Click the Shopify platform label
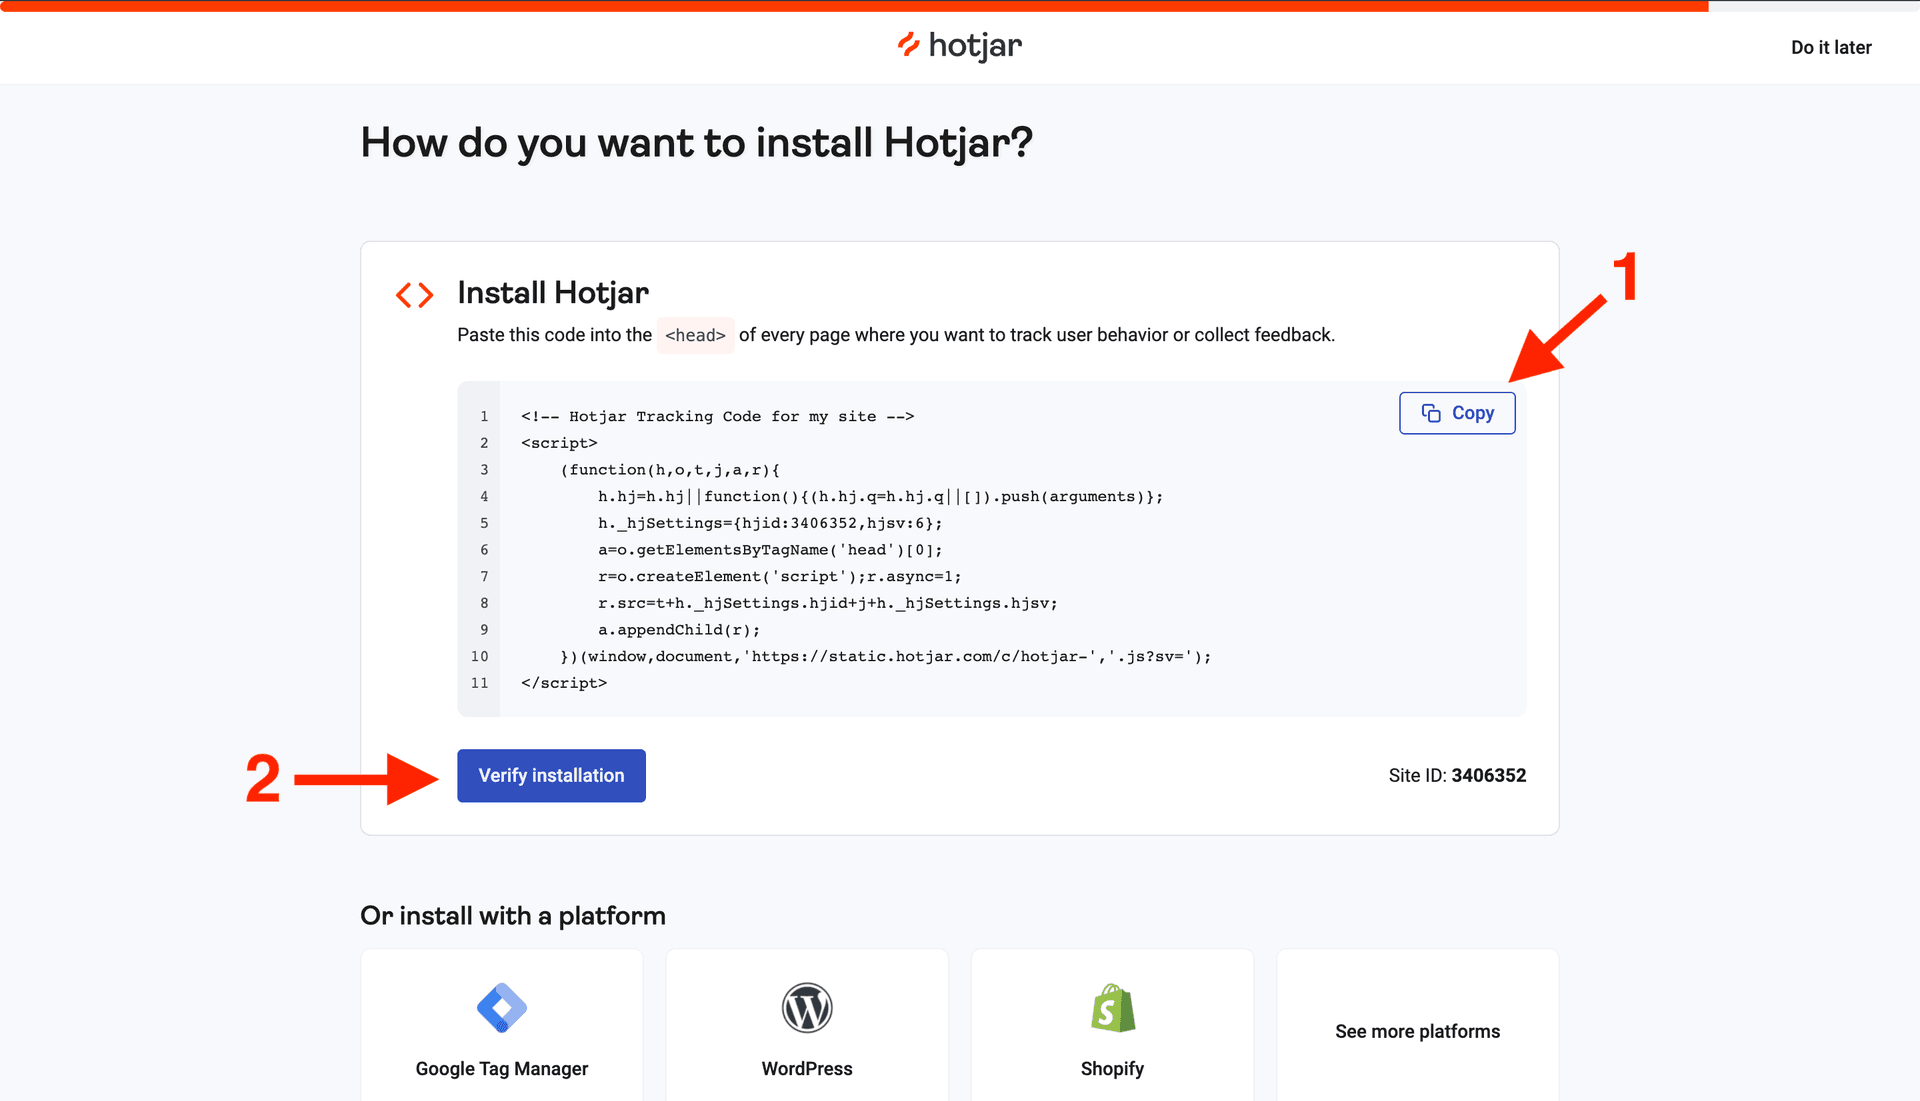Screen dimensions: 1920x1101 (x=1112, y=1068)
